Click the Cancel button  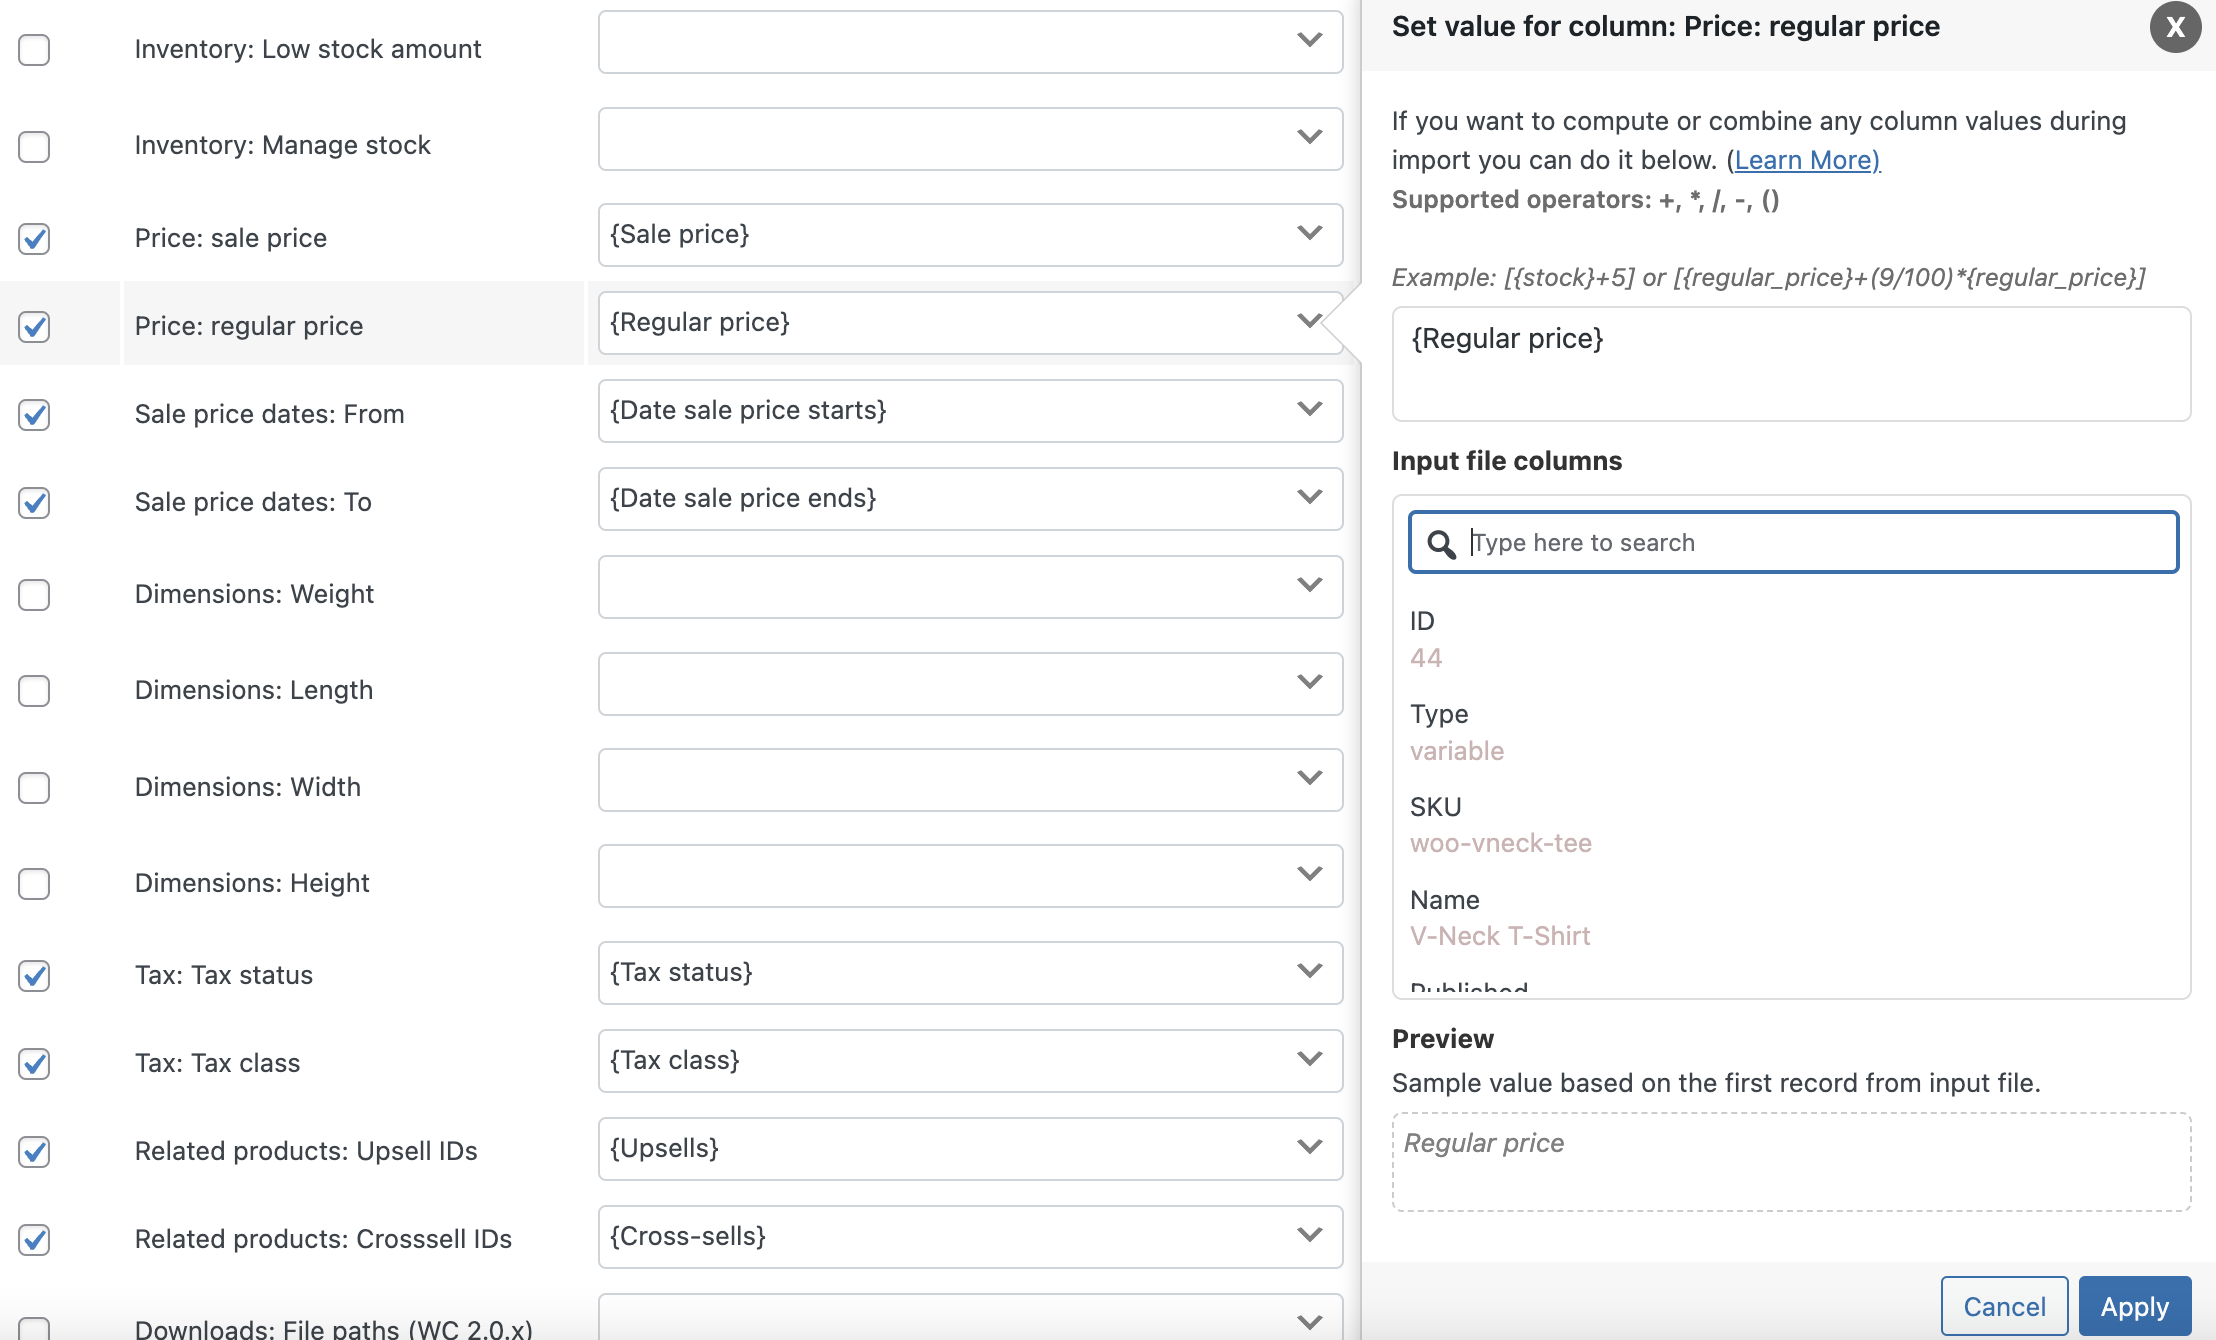tap(2004, 1306)
